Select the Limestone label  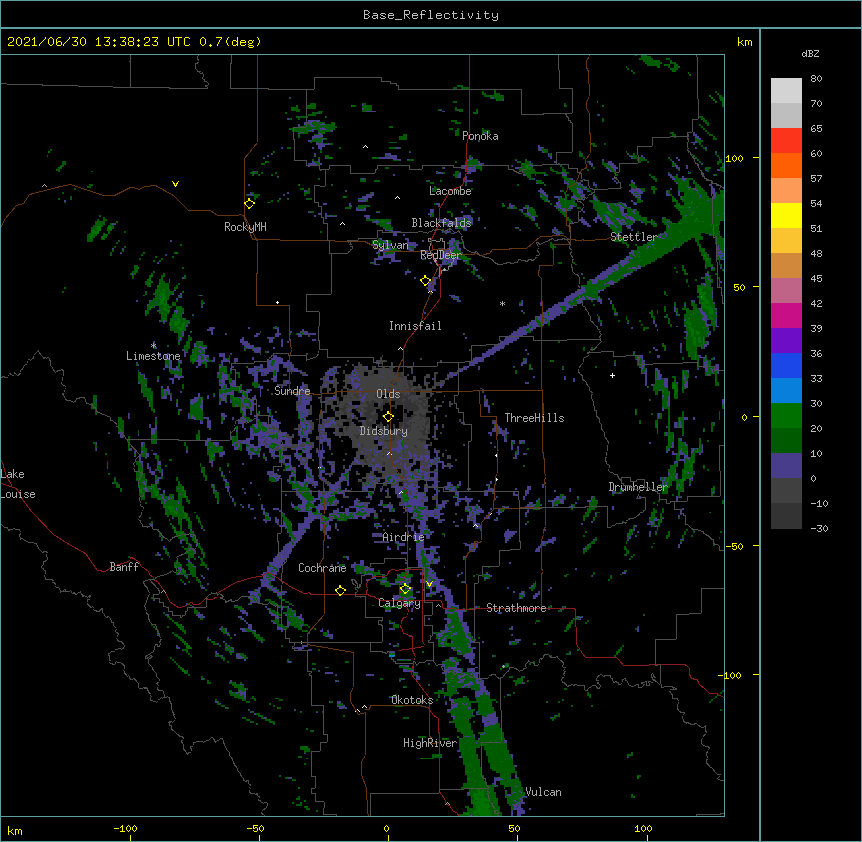click(x=153, y=356)
